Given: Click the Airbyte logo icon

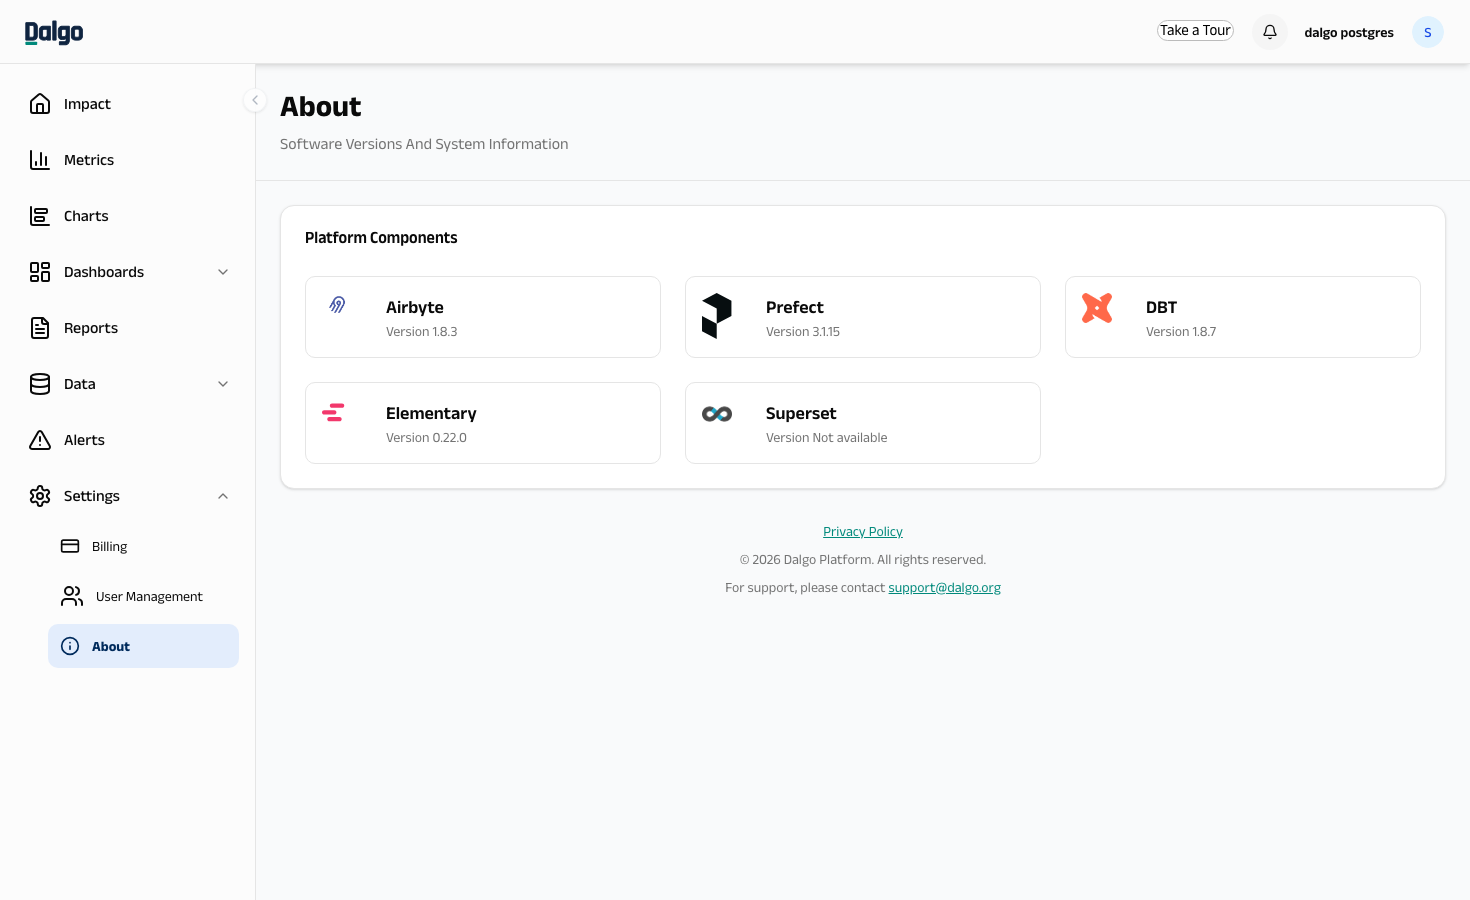Looking at the screenshot, I should click(x=338, y=305).
